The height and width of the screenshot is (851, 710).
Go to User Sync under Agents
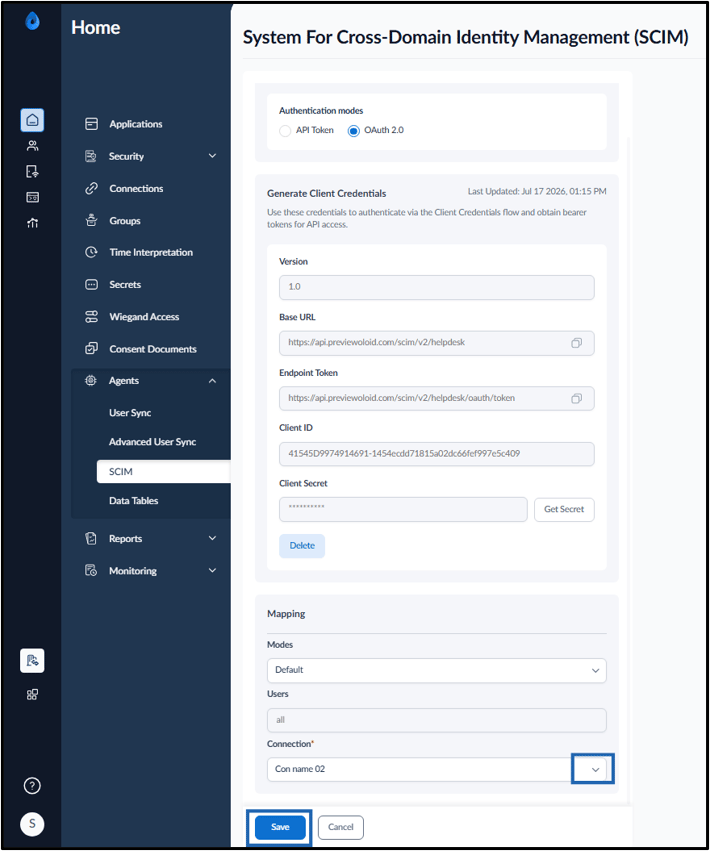[130, 413]
